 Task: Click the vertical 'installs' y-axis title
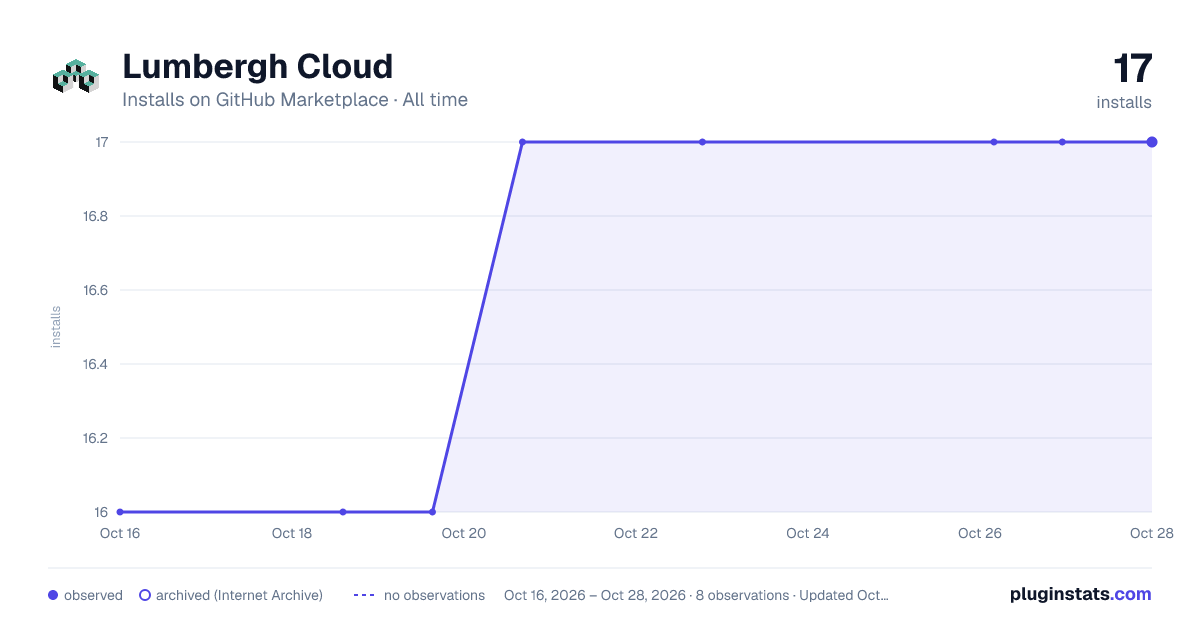pyautogui.click(x=56, y=327)
